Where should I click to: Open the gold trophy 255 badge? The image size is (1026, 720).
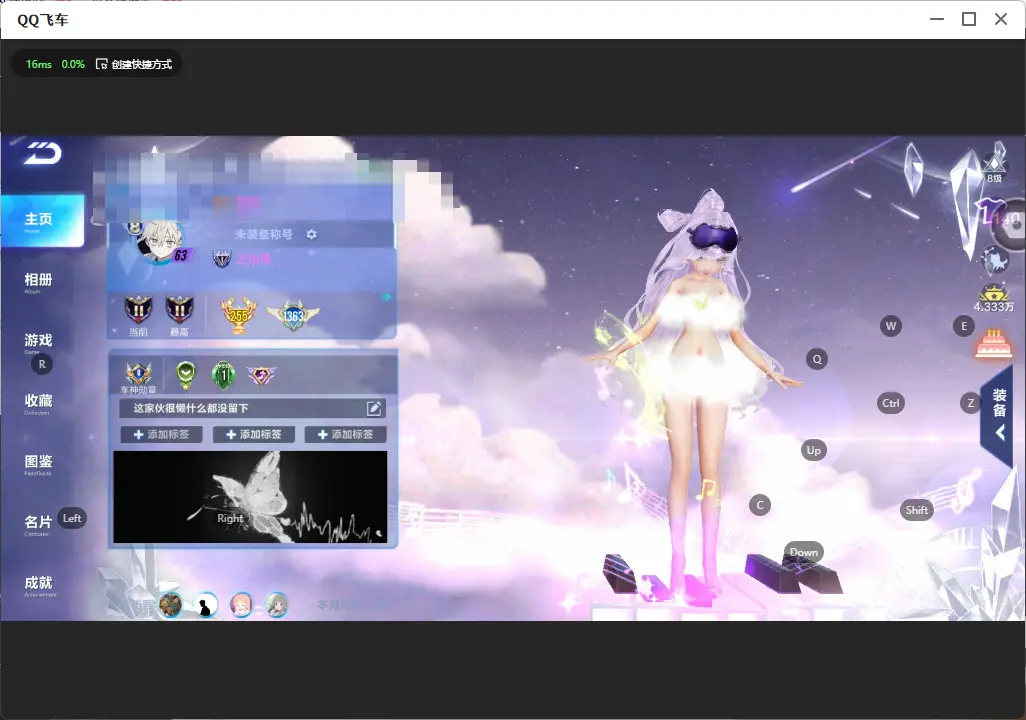coord(239,315)
